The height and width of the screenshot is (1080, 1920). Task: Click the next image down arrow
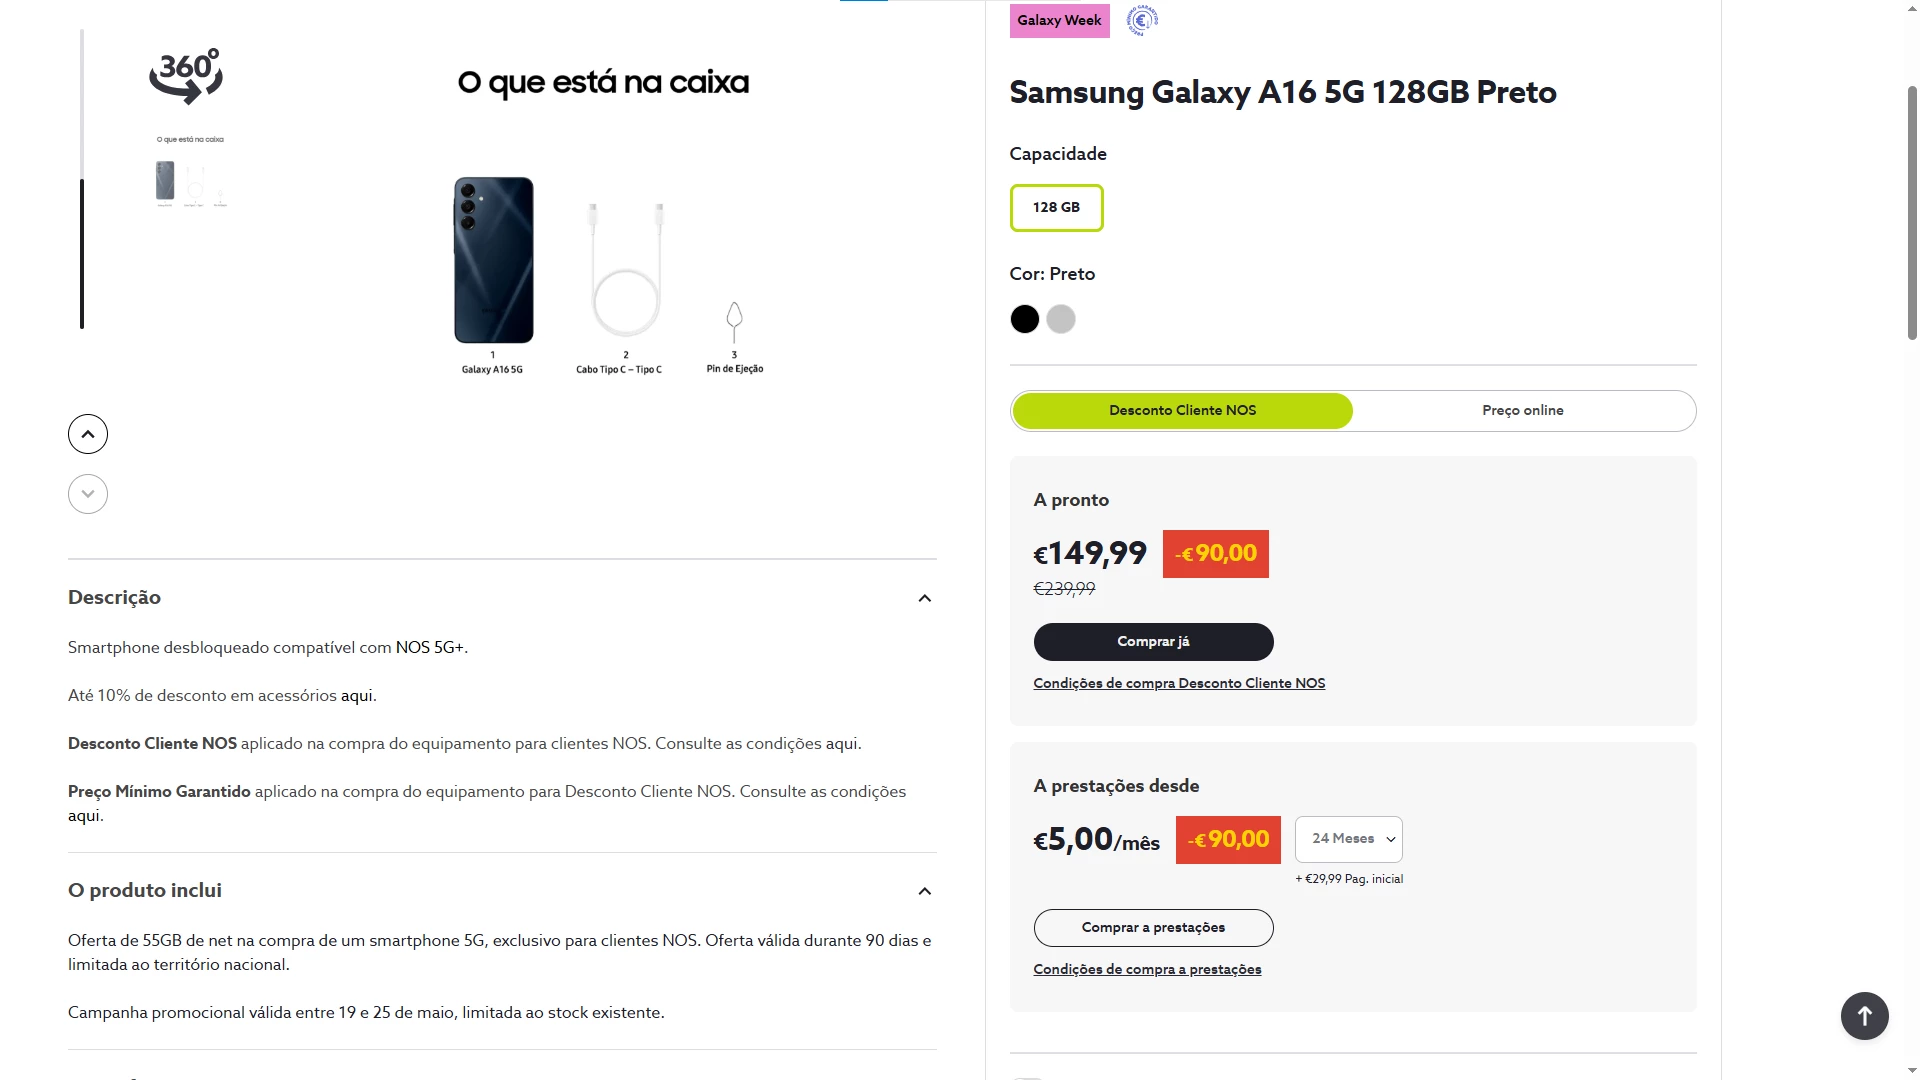point(88,494)
